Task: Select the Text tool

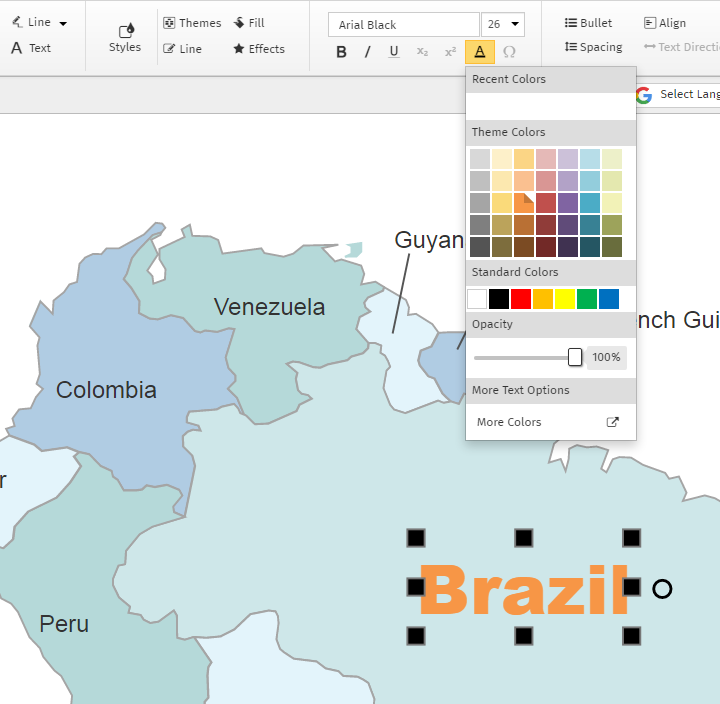Action: [31, 48]
